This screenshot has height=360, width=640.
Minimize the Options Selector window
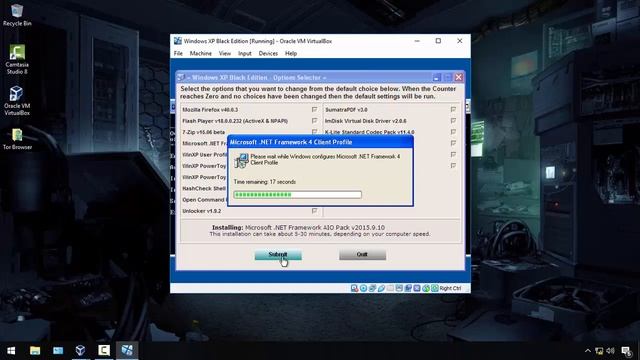coord(437,77)
